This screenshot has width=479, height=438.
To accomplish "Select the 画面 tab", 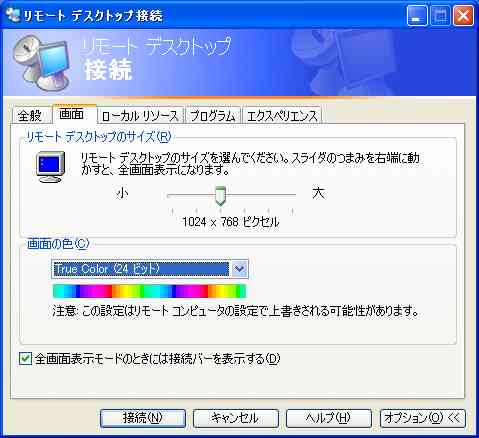I will pyautogui.click(x=71, y=114).
